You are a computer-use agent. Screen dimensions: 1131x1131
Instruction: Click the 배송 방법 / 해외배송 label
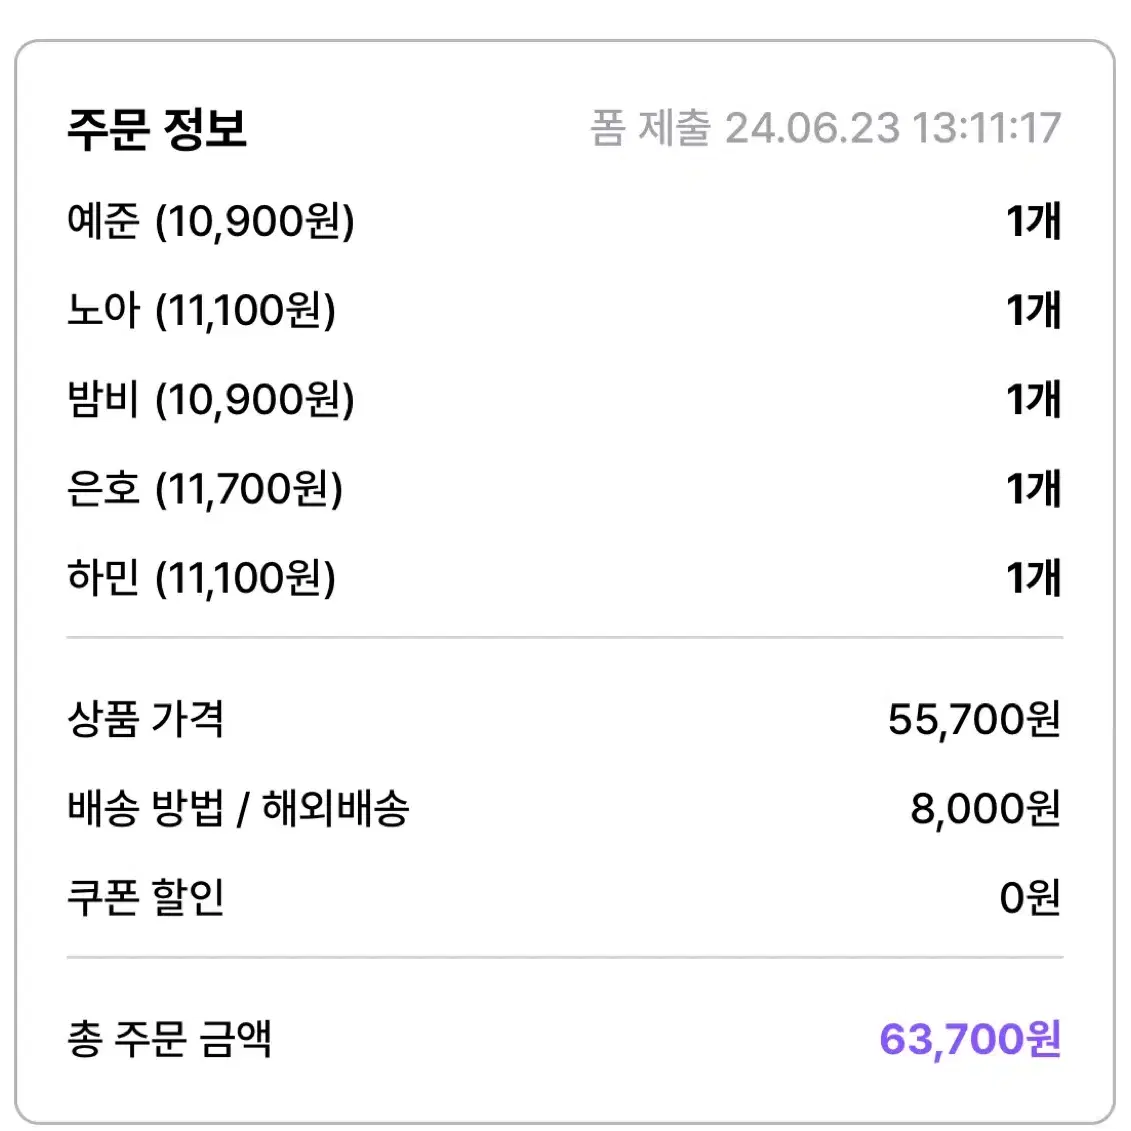[238, 808]
